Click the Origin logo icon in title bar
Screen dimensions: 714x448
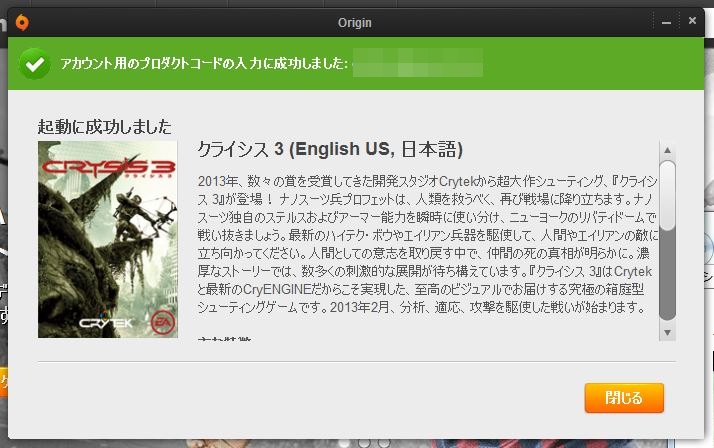coord(22,22)
